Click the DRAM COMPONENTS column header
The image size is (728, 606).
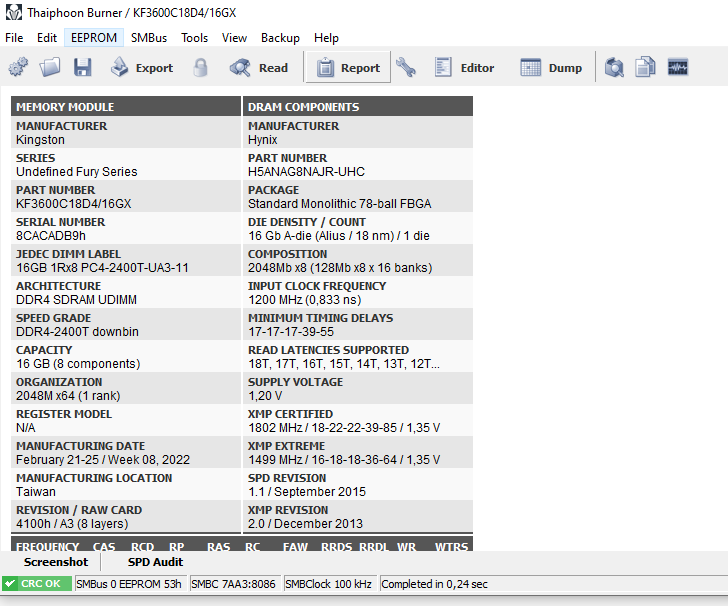[358, 106]
